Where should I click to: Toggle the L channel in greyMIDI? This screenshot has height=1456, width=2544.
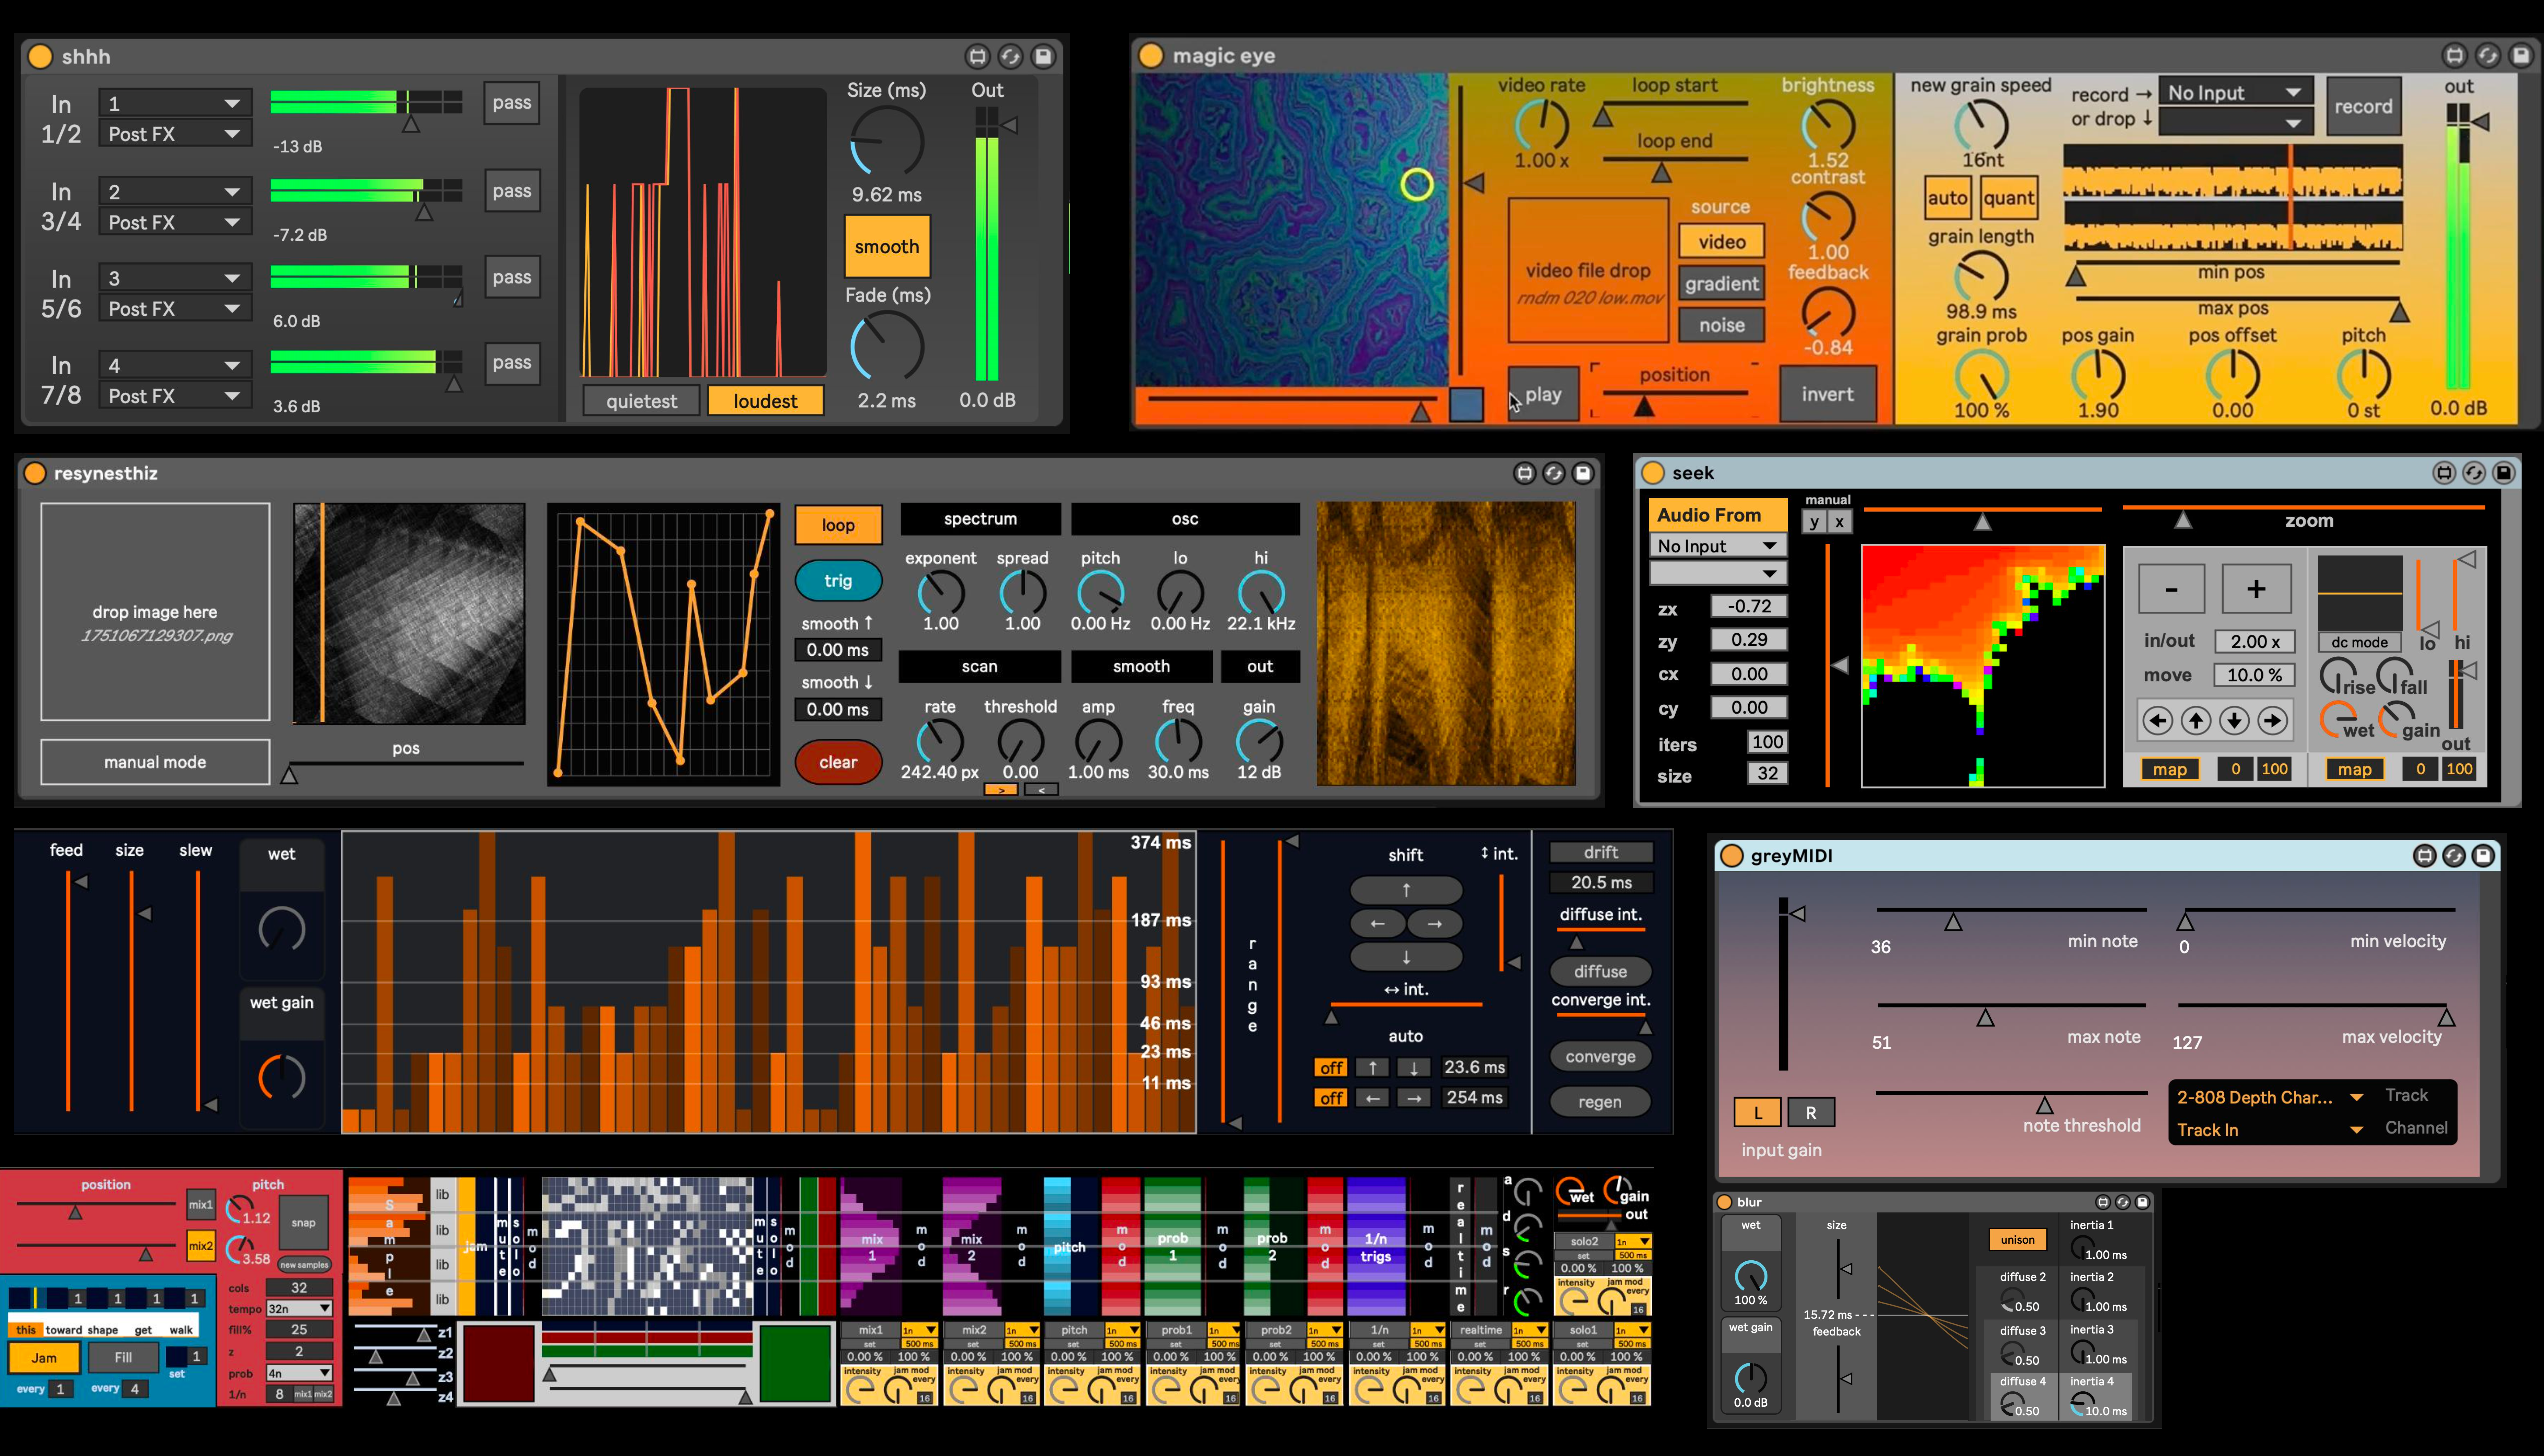pyautogui.click(x=1757, y=1111)
